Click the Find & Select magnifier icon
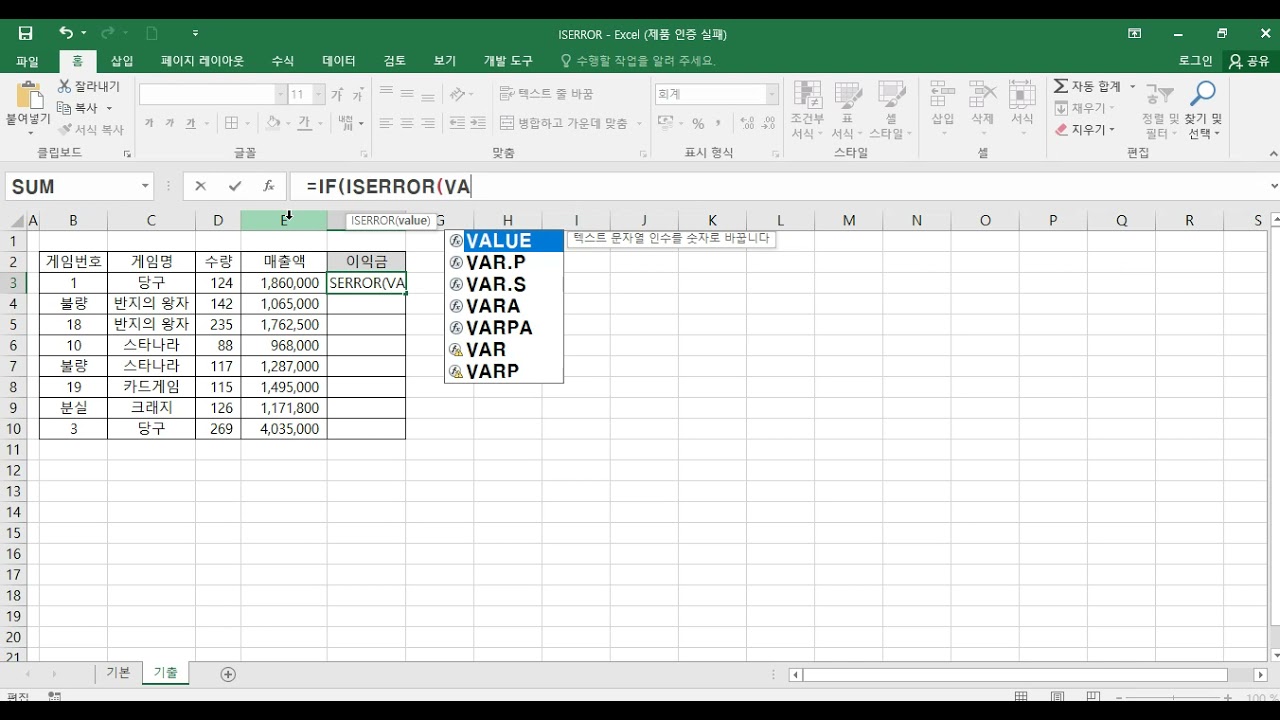This screenshot has width=1280, height=720. (1203, 95)
